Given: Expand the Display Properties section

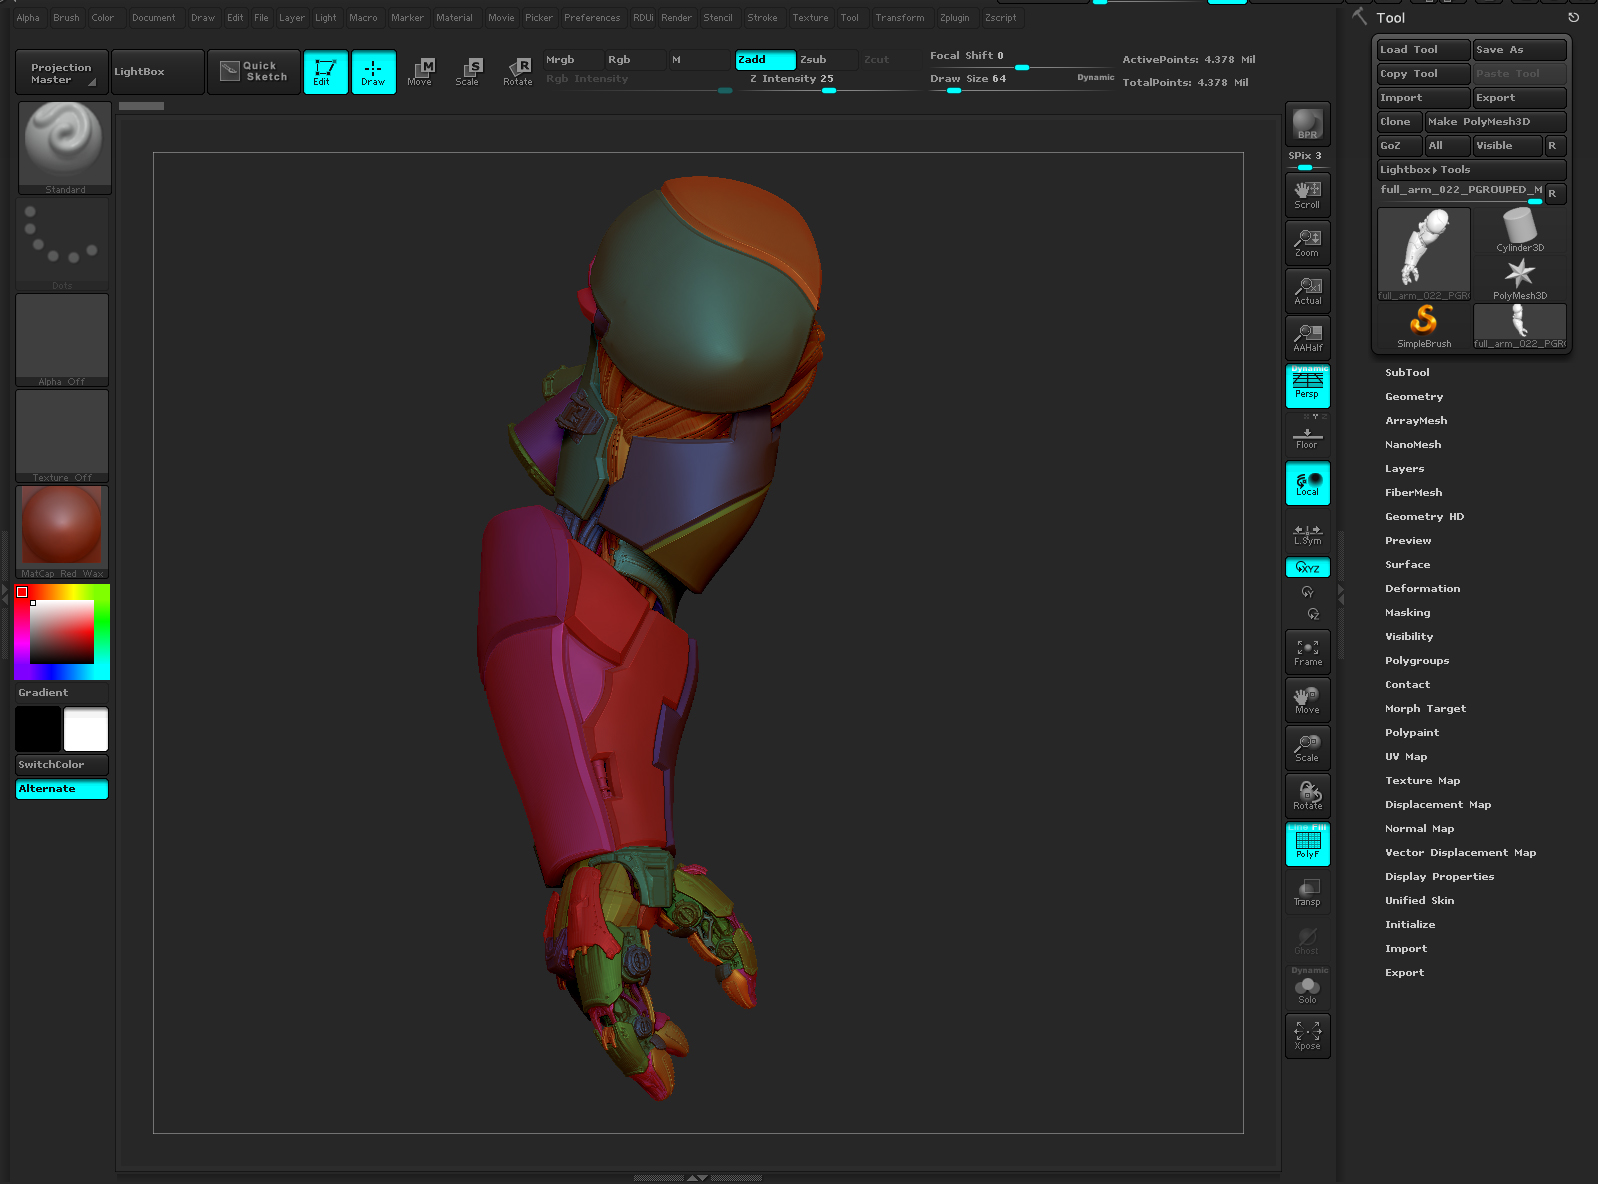Looking at the screenshot, I should point(1439,877).
